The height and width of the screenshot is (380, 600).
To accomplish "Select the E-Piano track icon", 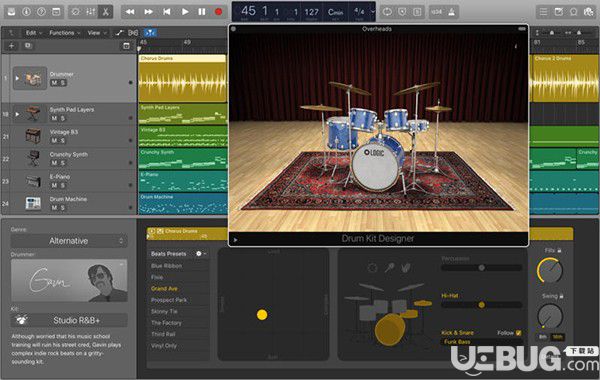I will click(x=33, y=181).
